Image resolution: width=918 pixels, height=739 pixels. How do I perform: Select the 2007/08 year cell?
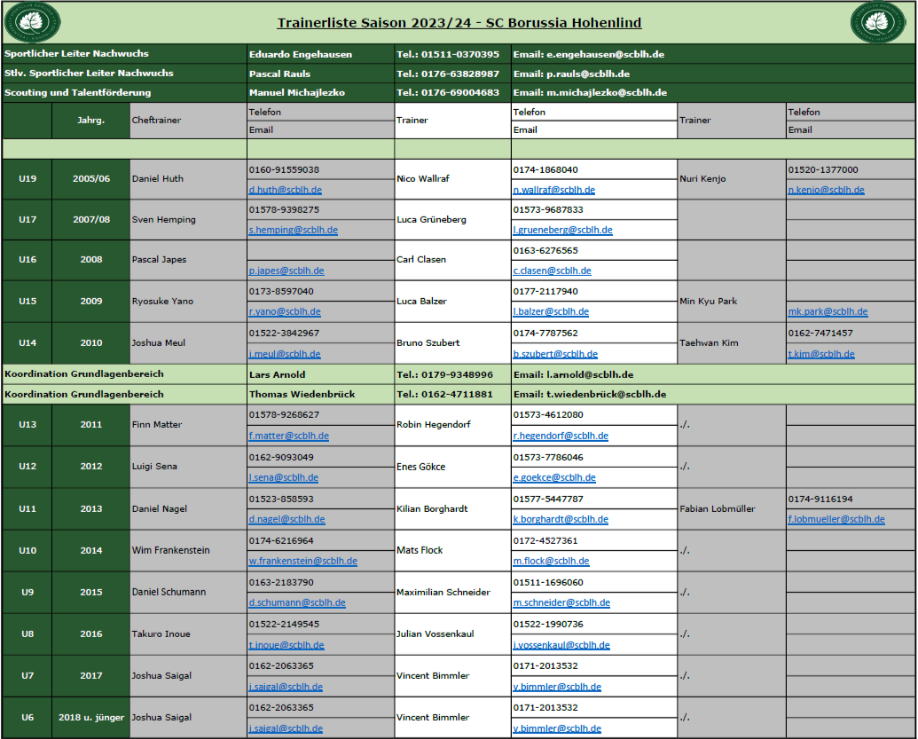coord(91,220)
